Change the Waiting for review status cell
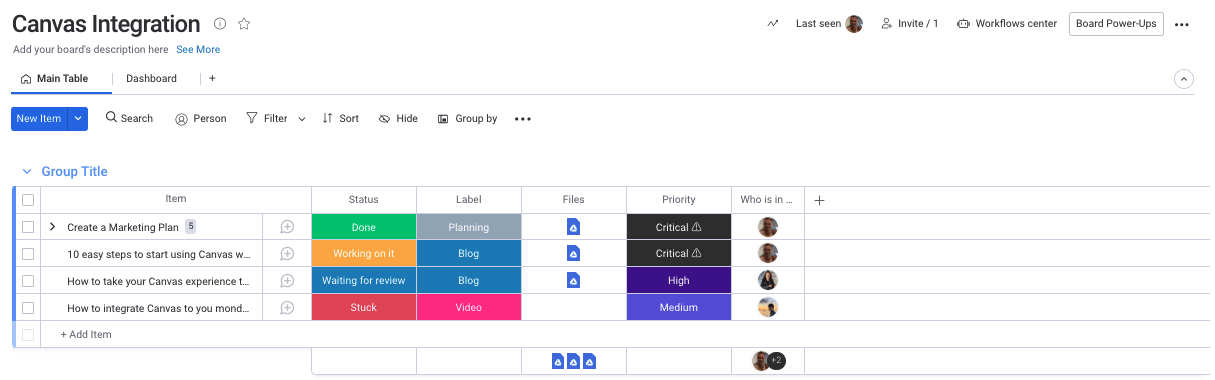 click(364, 281)
